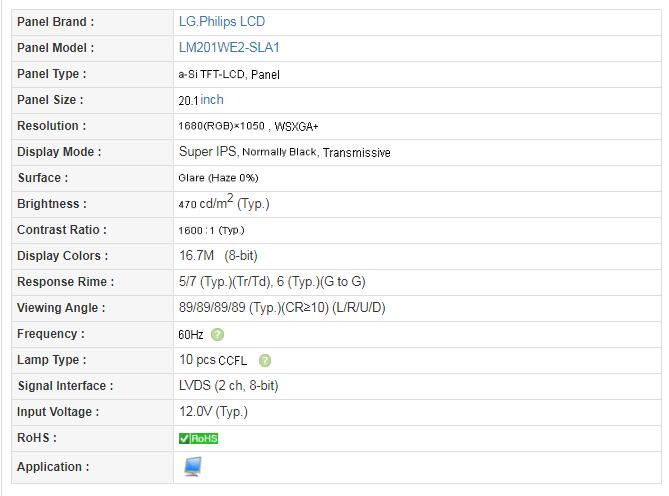Click the desktop monitor application icon
The height and width of the screenshot is (496, 669).
pyautogui.click(x=193, y=467)
